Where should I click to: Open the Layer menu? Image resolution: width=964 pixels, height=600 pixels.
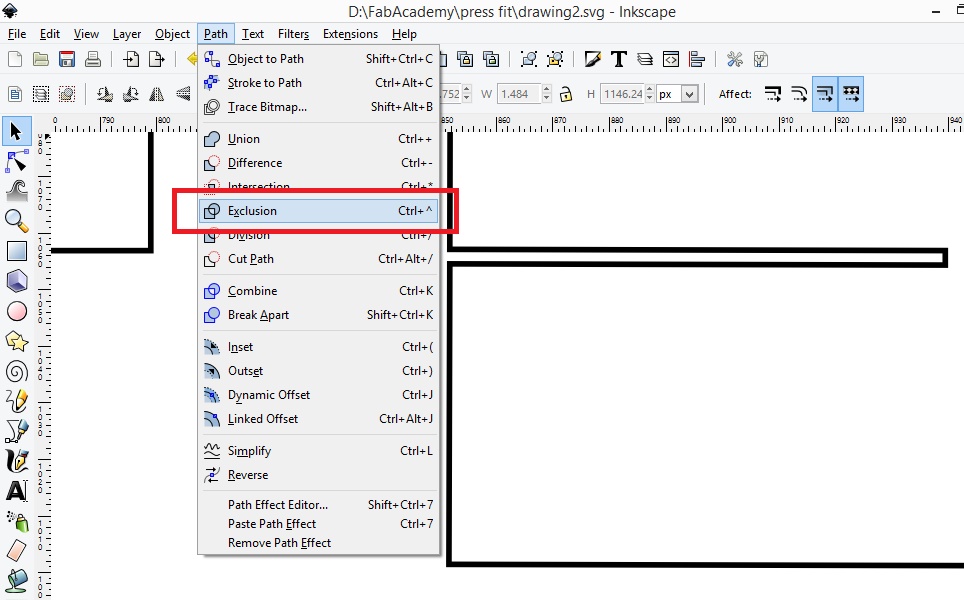click(x=127, y=34)
